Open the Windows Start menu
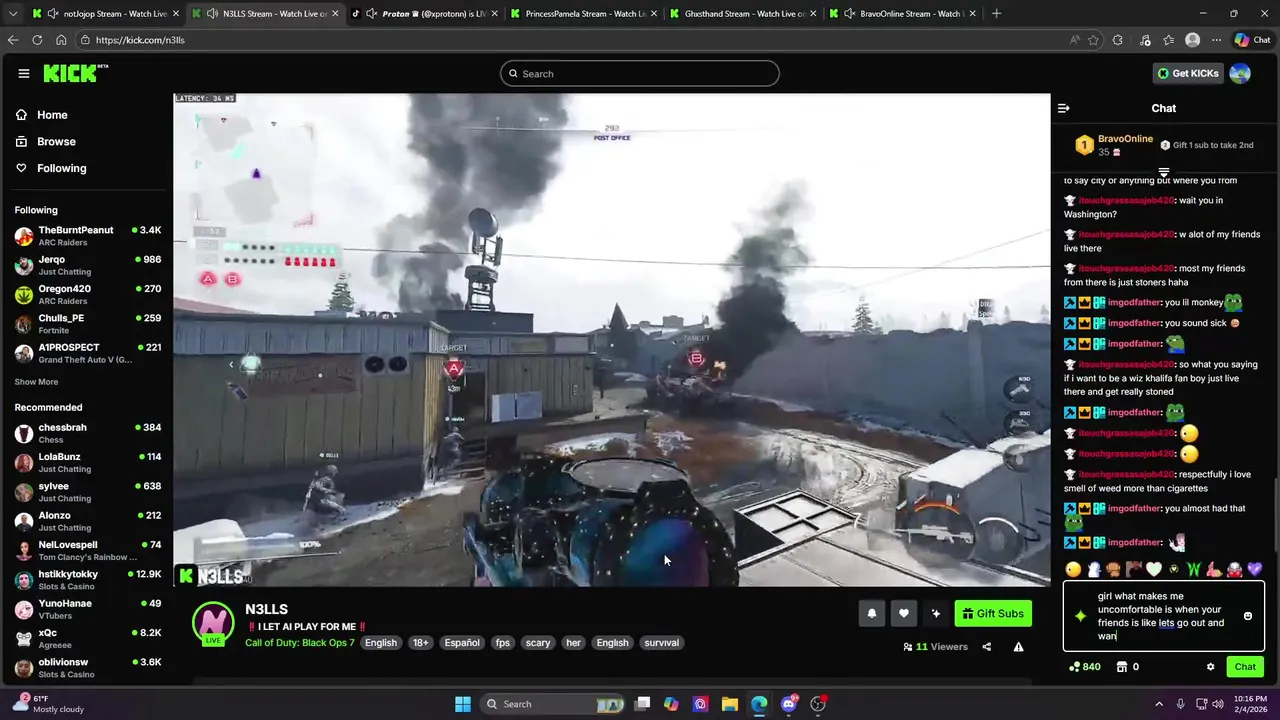 (463, 704)
